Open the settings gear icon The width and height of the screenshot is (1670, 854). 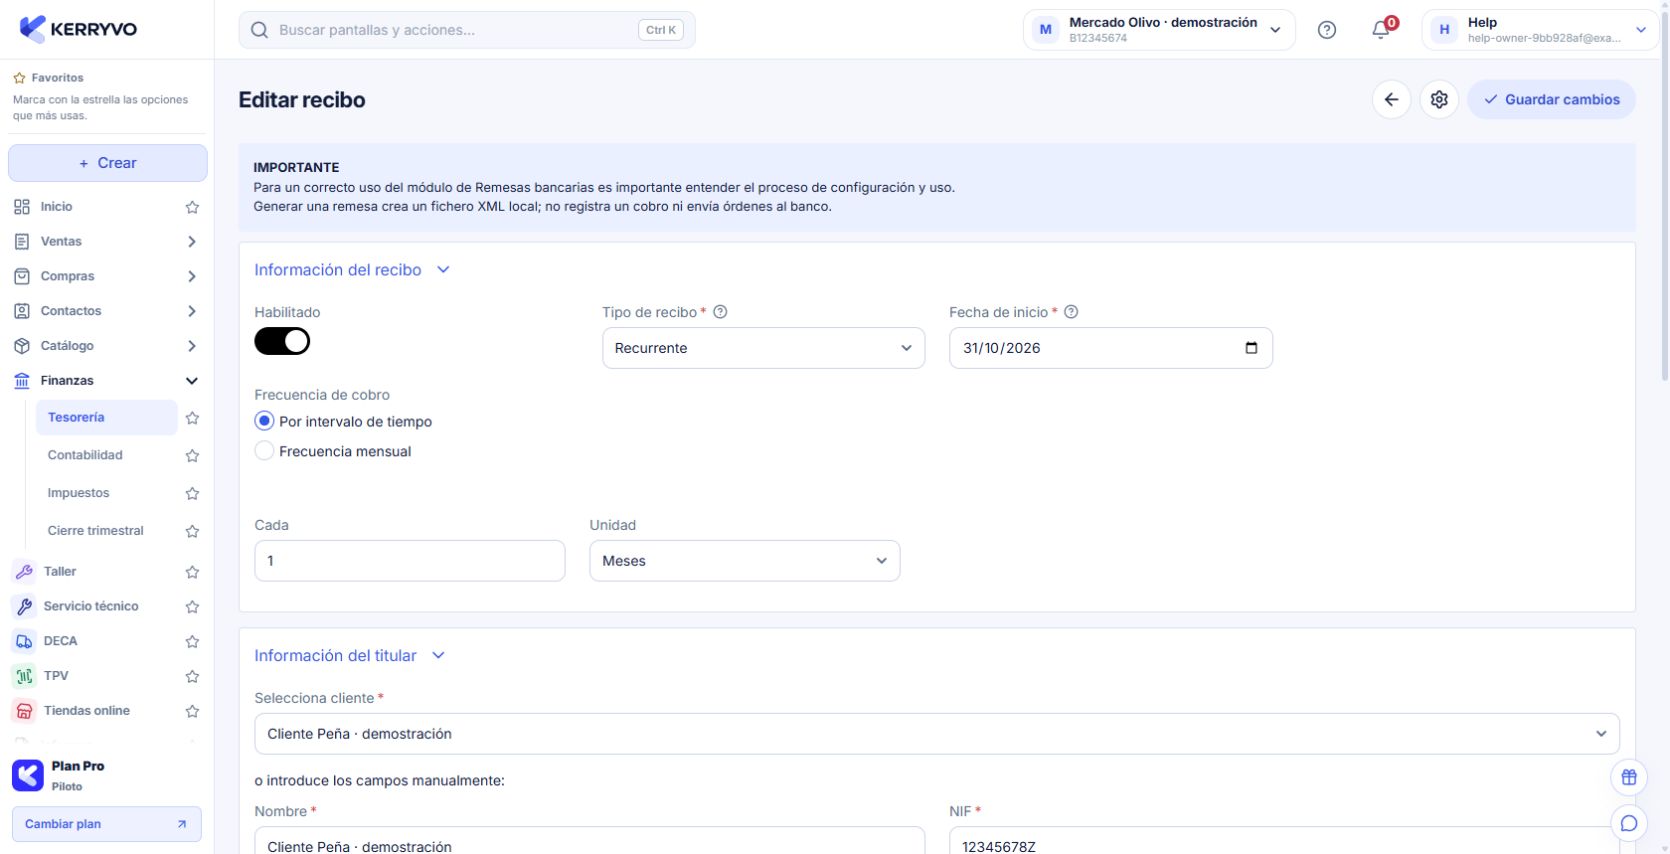(x=1439, y=99)
